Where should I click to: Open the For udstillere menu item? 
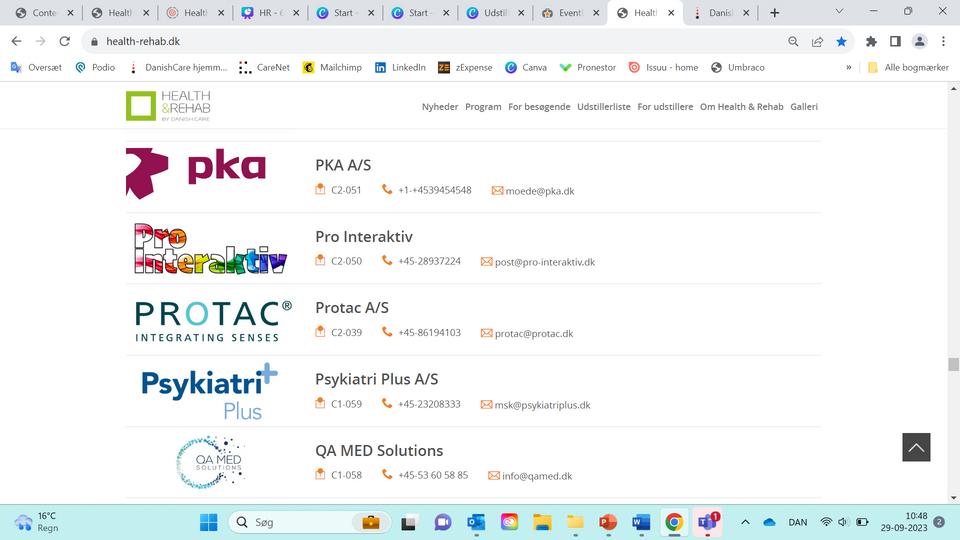665,107
